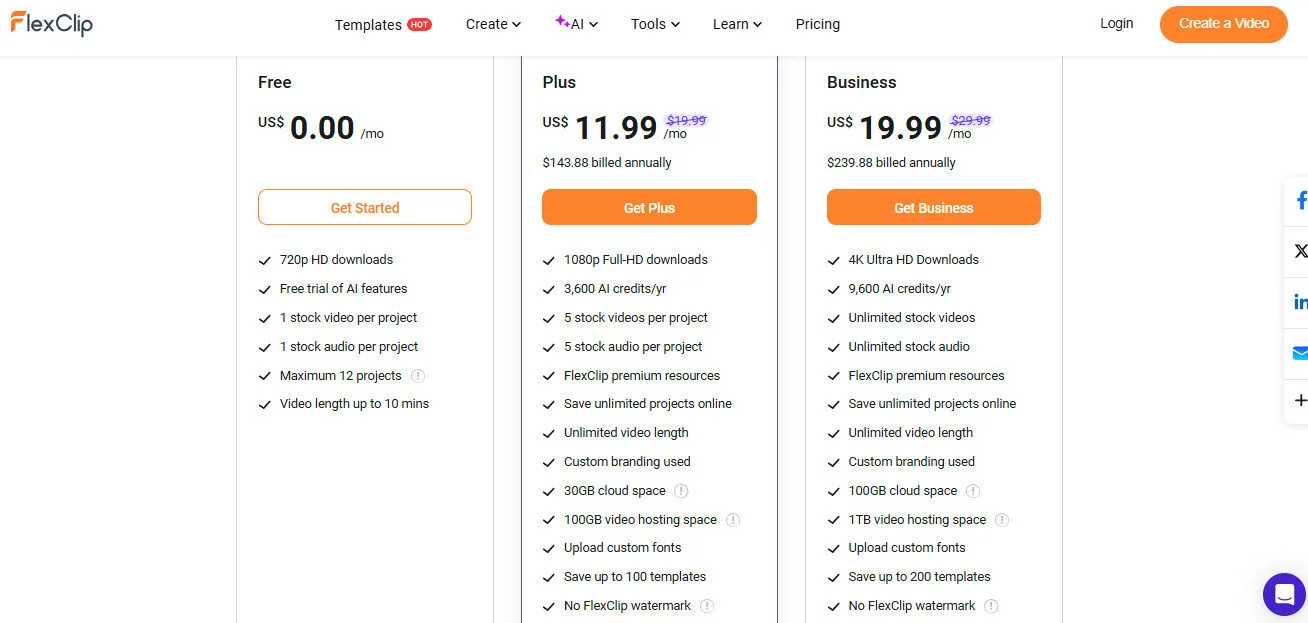Screen dimensions: 1308x623
Task: Share via the X icon
Action: coord(1299,250)
